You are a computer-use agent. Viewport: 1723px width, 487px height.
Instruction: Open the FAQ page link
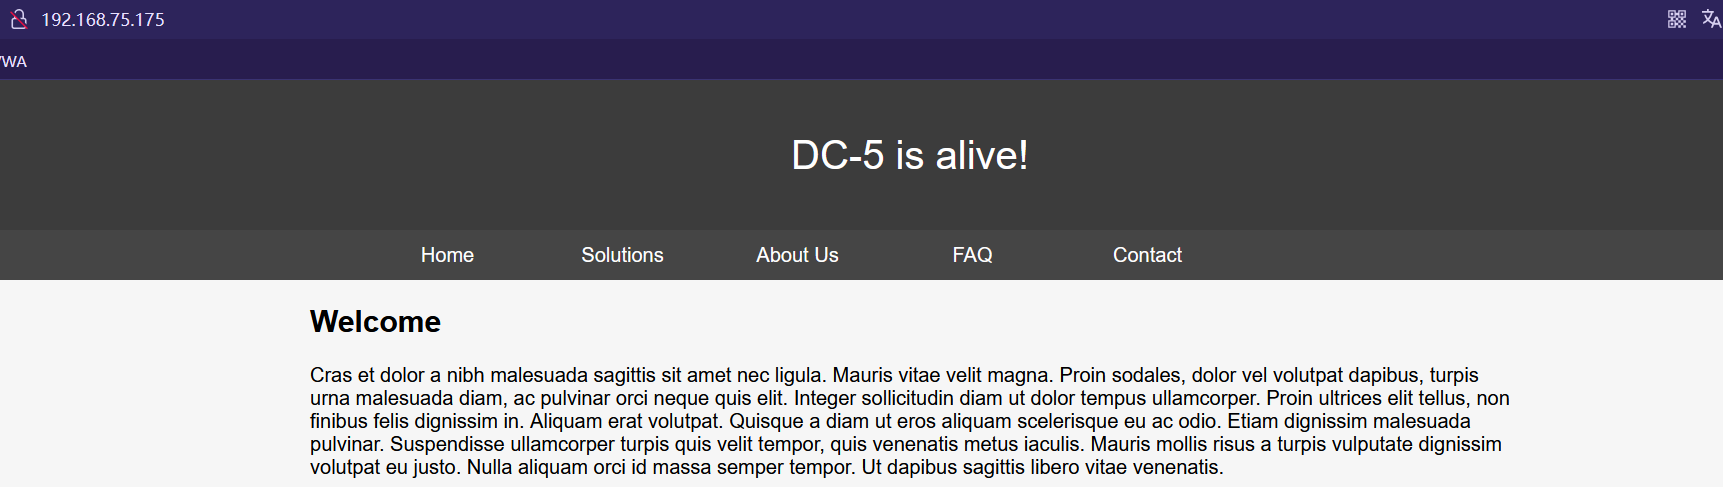pyautogui.click(x=972, y=255)
